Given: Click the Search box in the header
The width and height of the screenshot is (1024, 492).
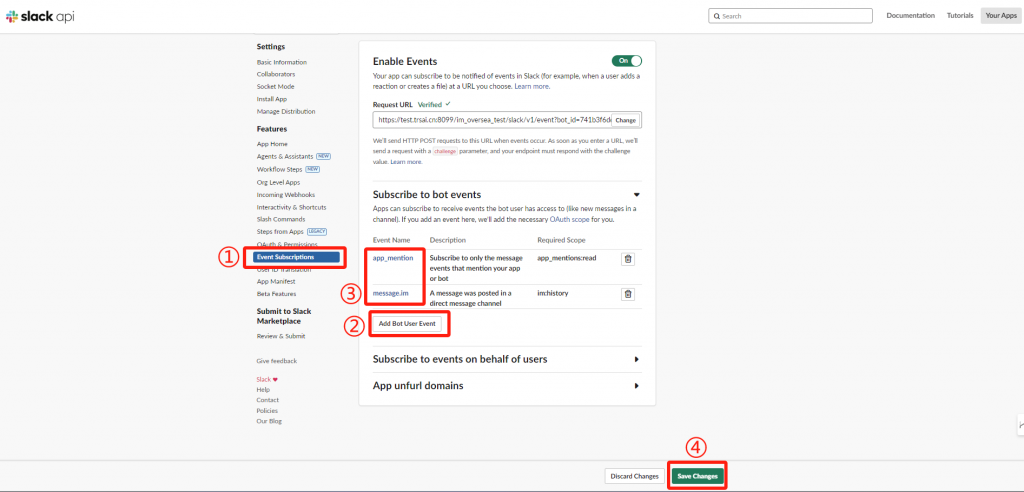Looking at the screenshot, I should click(790, 16).
